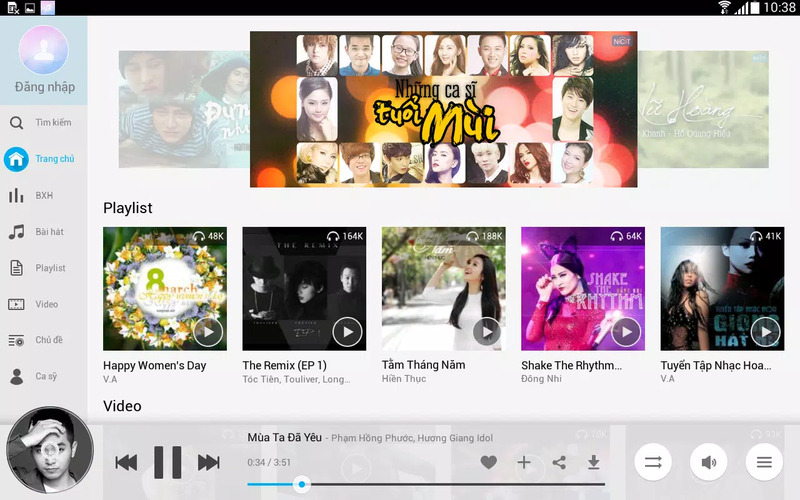This screenshot has width=800, height=500.
Task: Toggle the volume speaker button
Action: 709,462
